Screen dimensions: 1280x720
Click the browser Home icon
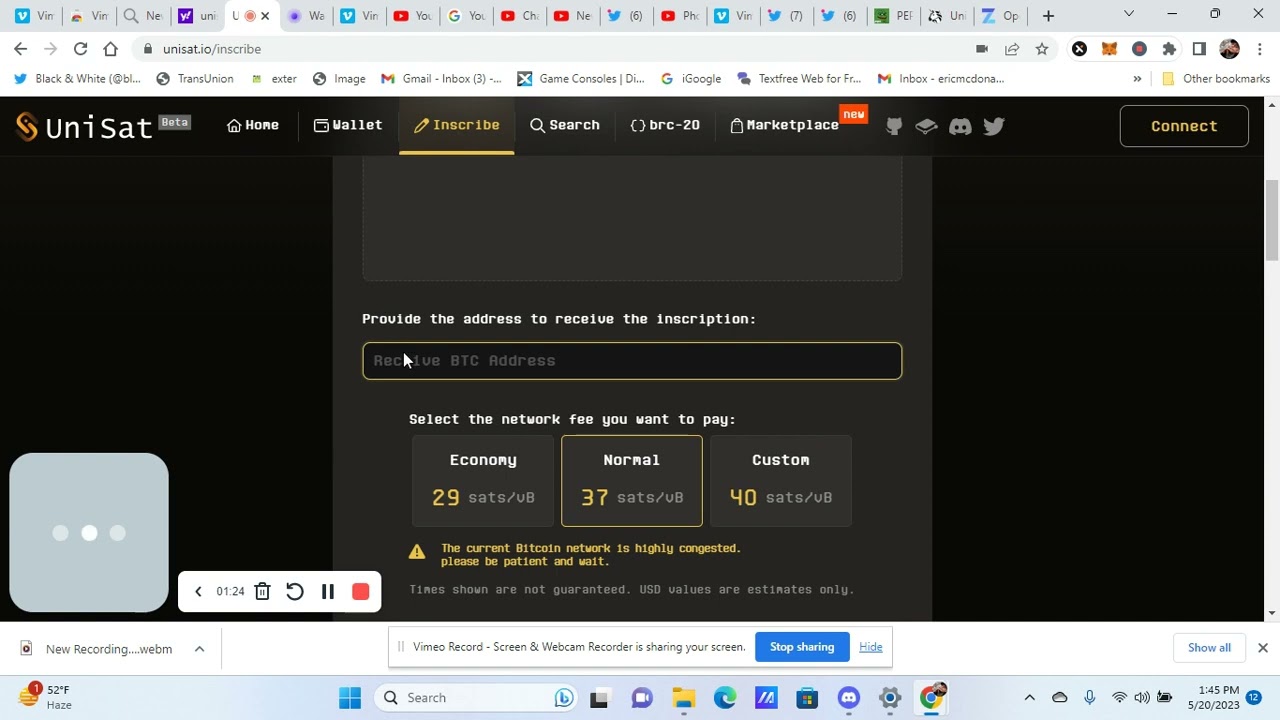(x=111, y=49)
